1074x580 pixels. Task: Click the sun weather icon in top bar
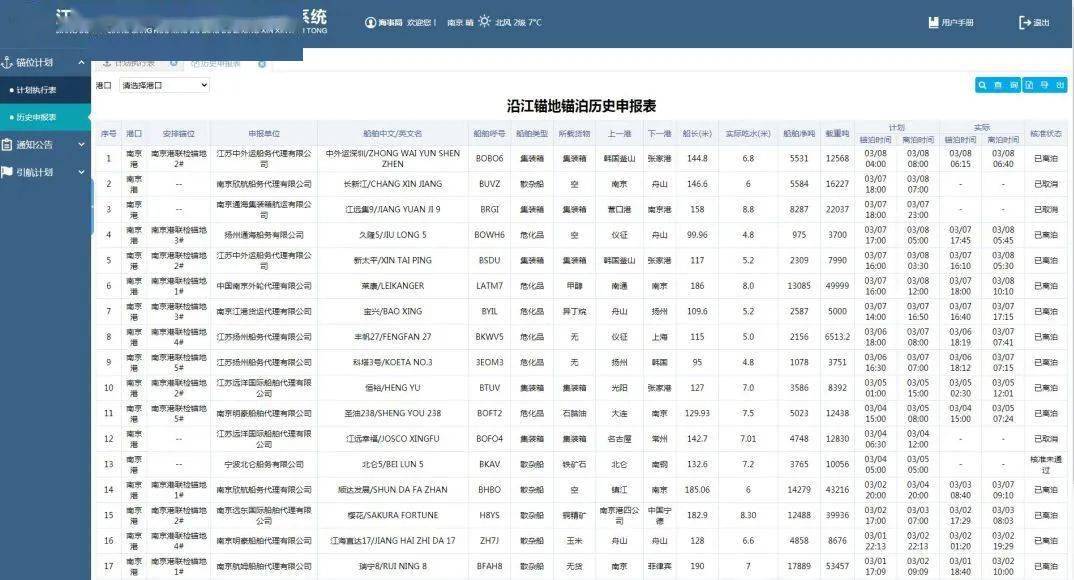[484, 21]
